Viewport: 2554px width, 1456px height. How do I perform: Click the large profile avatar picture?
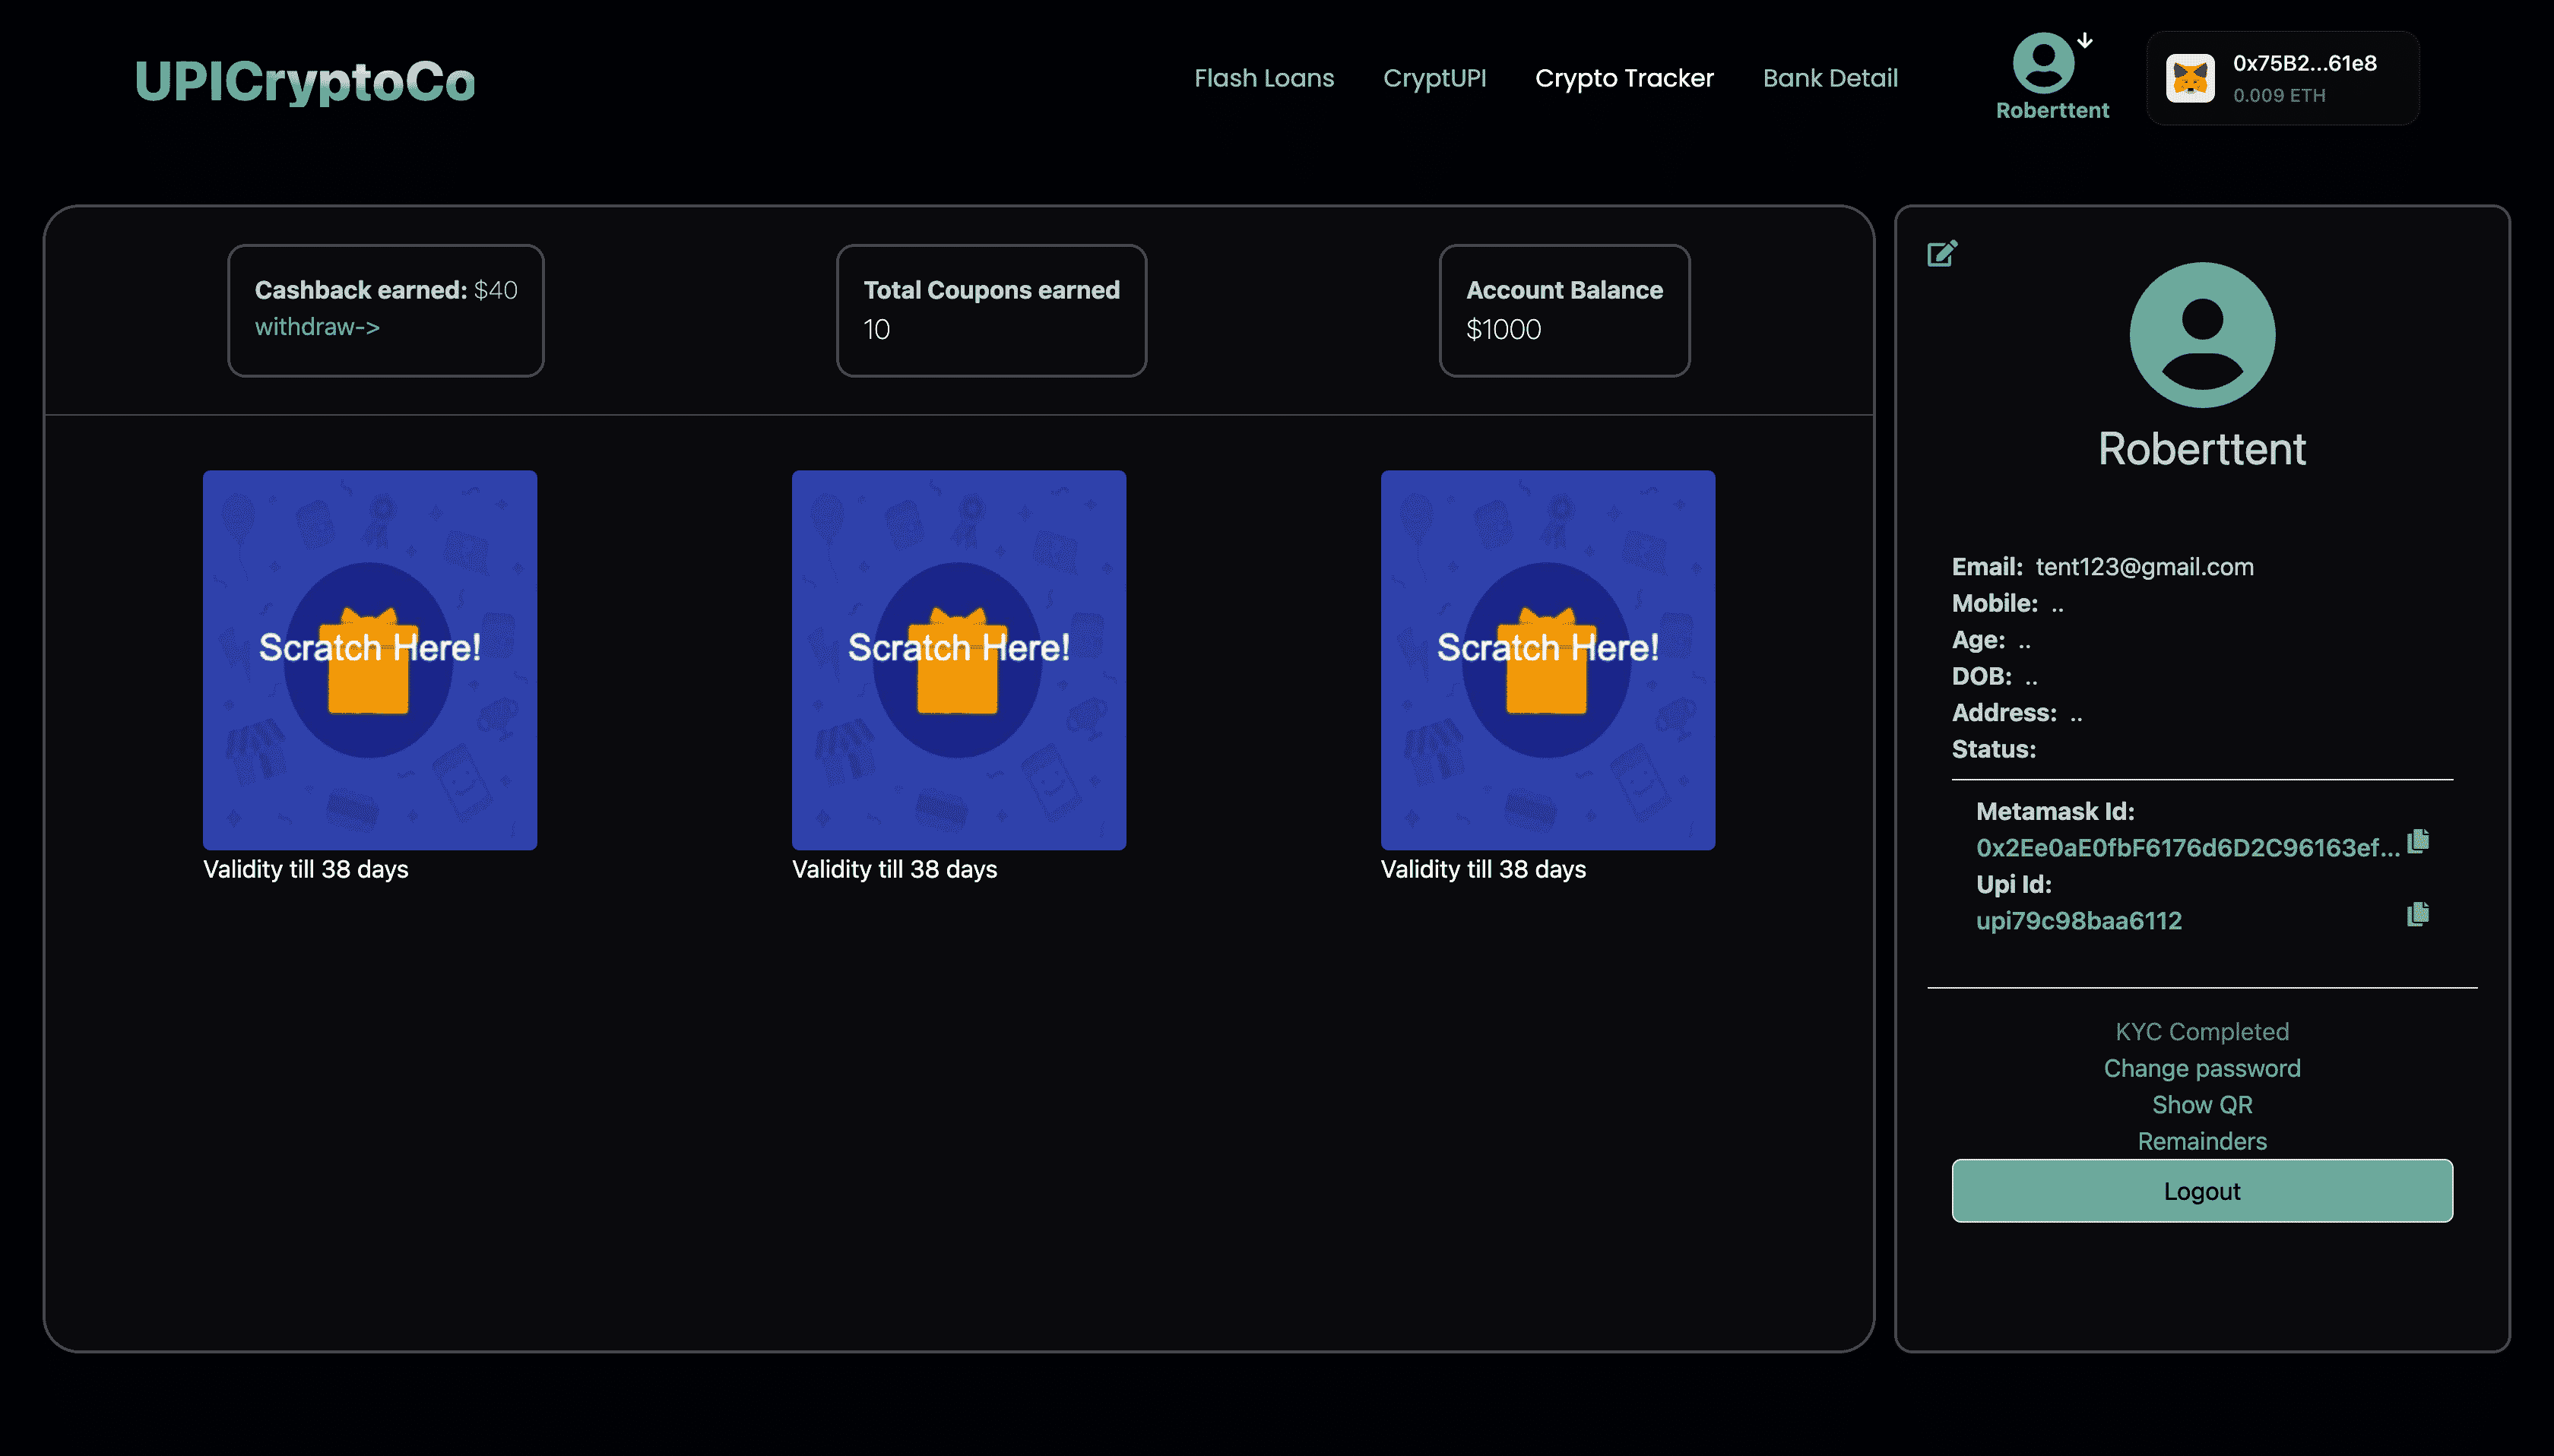(2202, 335)
